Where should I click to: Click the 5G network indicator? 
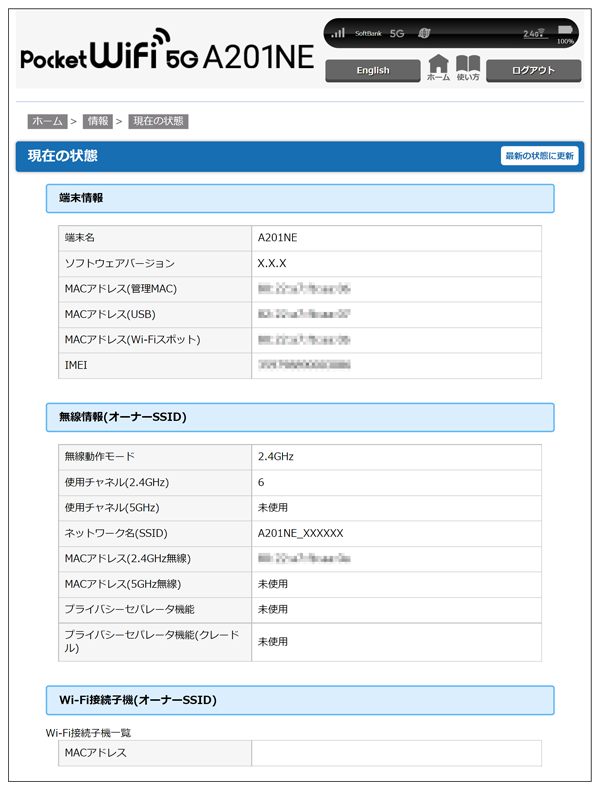click(397, 33)
